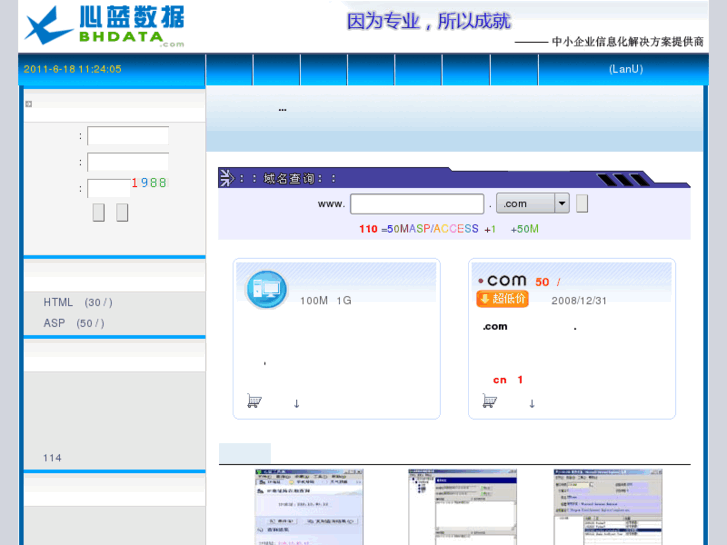Click the 1988 captcha image
The width and height of the screenshot is (727, 545).
149,183
